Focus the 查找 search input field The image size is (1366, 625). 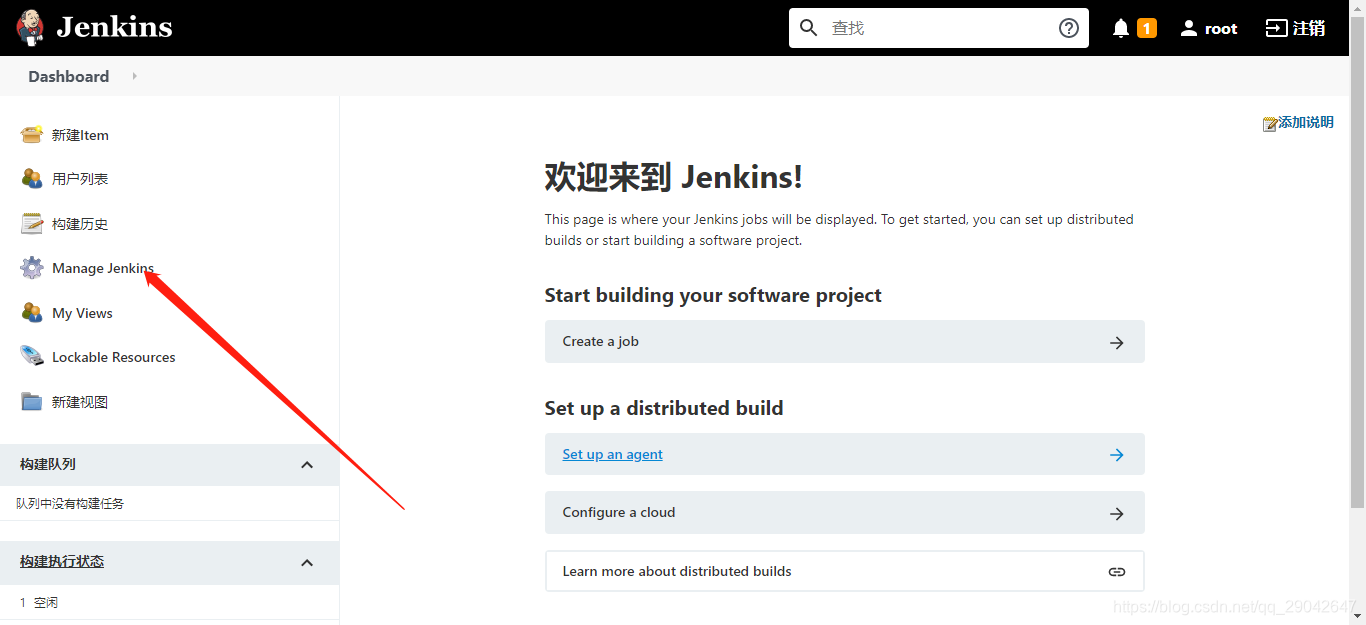(x=940, y=28)
